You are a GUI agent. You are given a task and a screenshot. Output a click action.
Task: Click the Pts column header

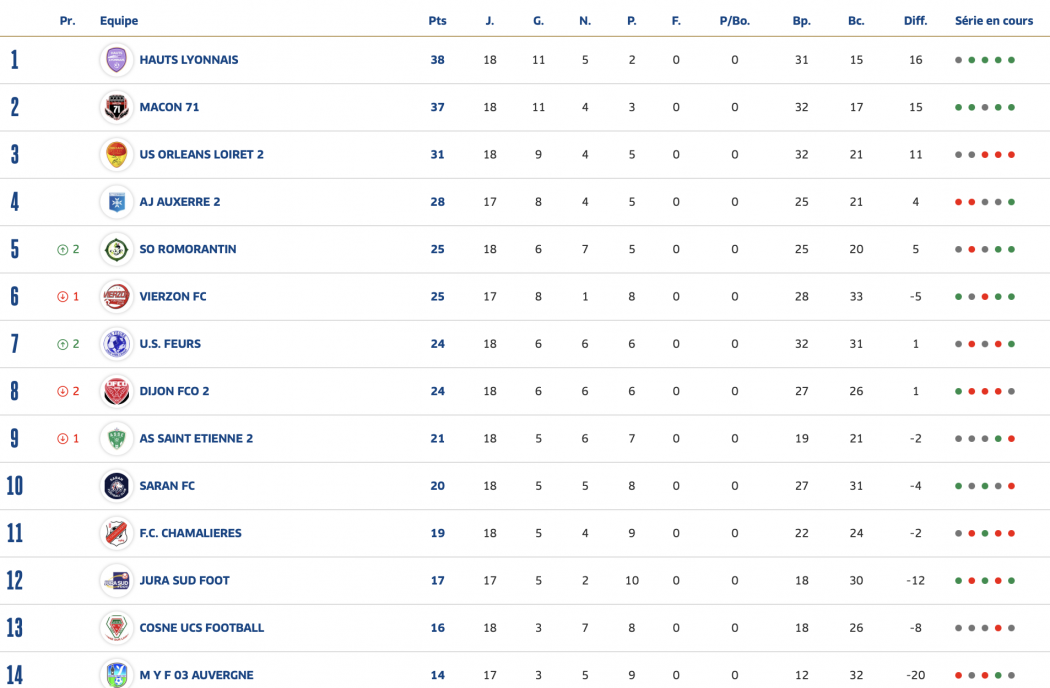[x=437, y=21]
